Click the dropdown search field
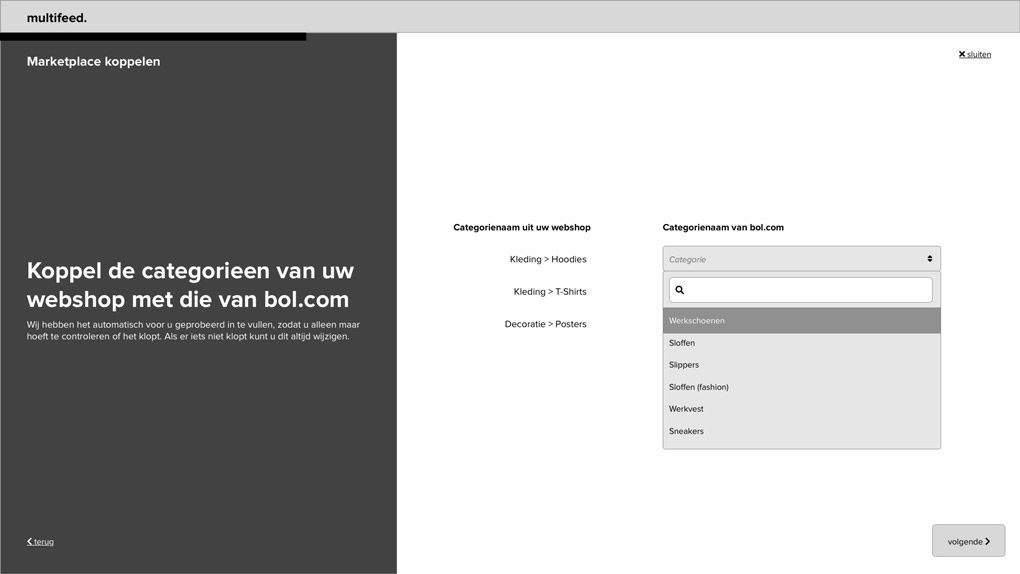This screenshot has width=1020, height=574. [x=801, y=290]
